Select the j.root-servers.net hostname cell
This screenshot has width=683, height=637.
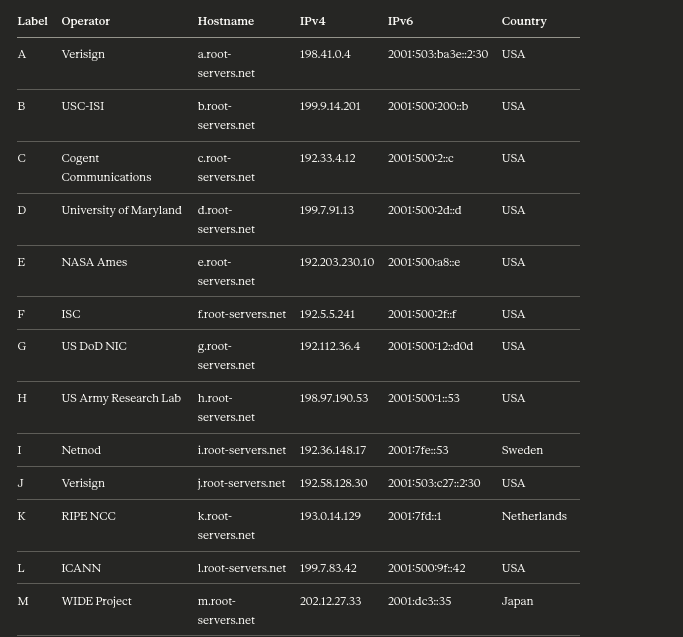[x=241, y=483]
